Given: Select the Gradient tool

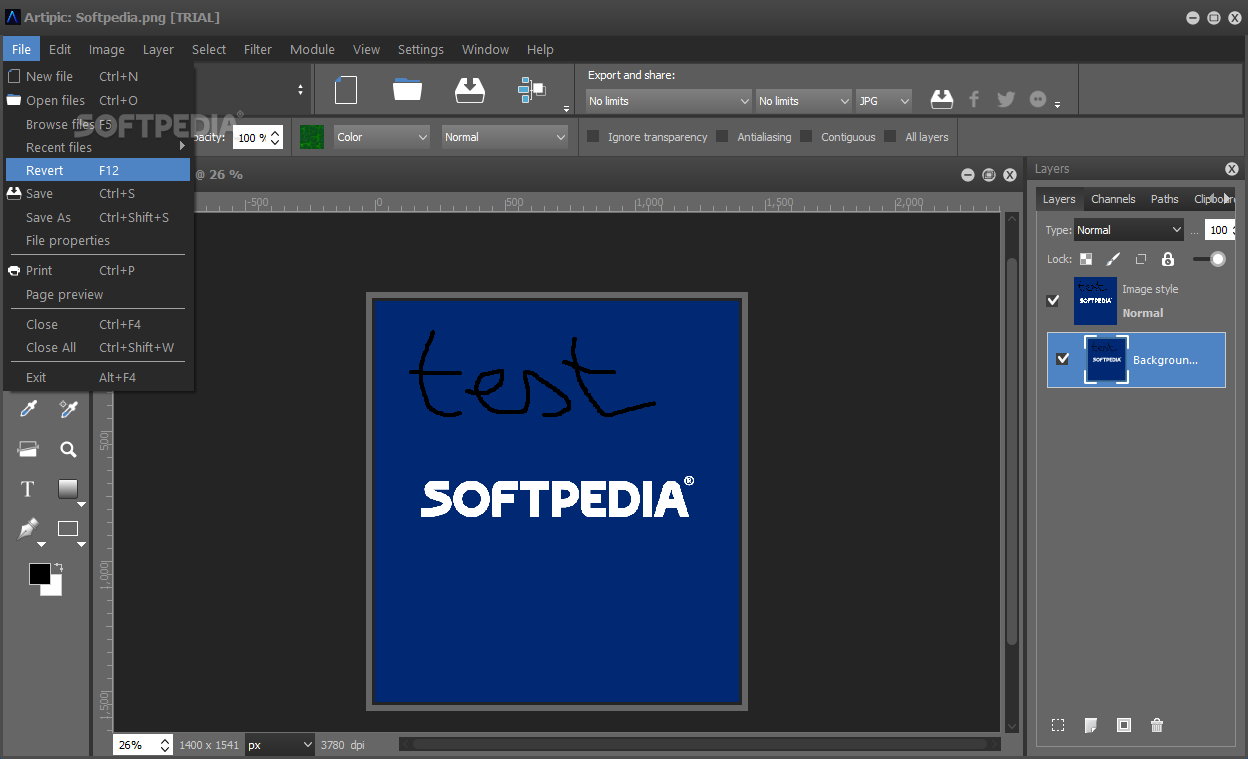Looking at the screenshot, I should click(68, 489).
